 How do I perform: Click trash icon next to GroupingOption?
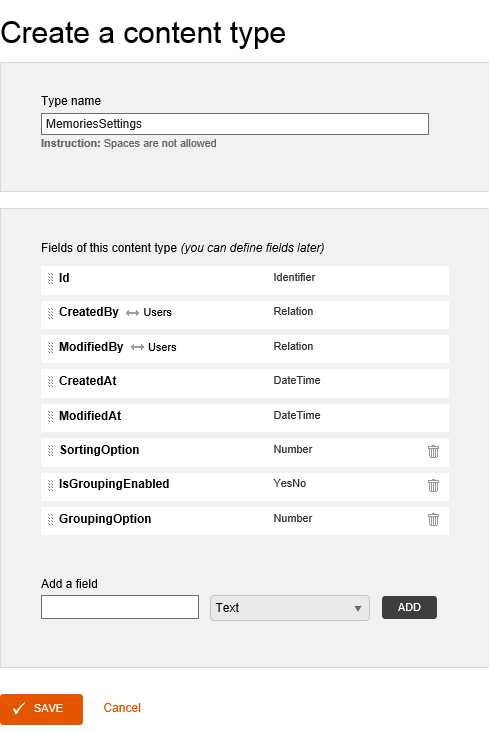click(x=433, y=519)
